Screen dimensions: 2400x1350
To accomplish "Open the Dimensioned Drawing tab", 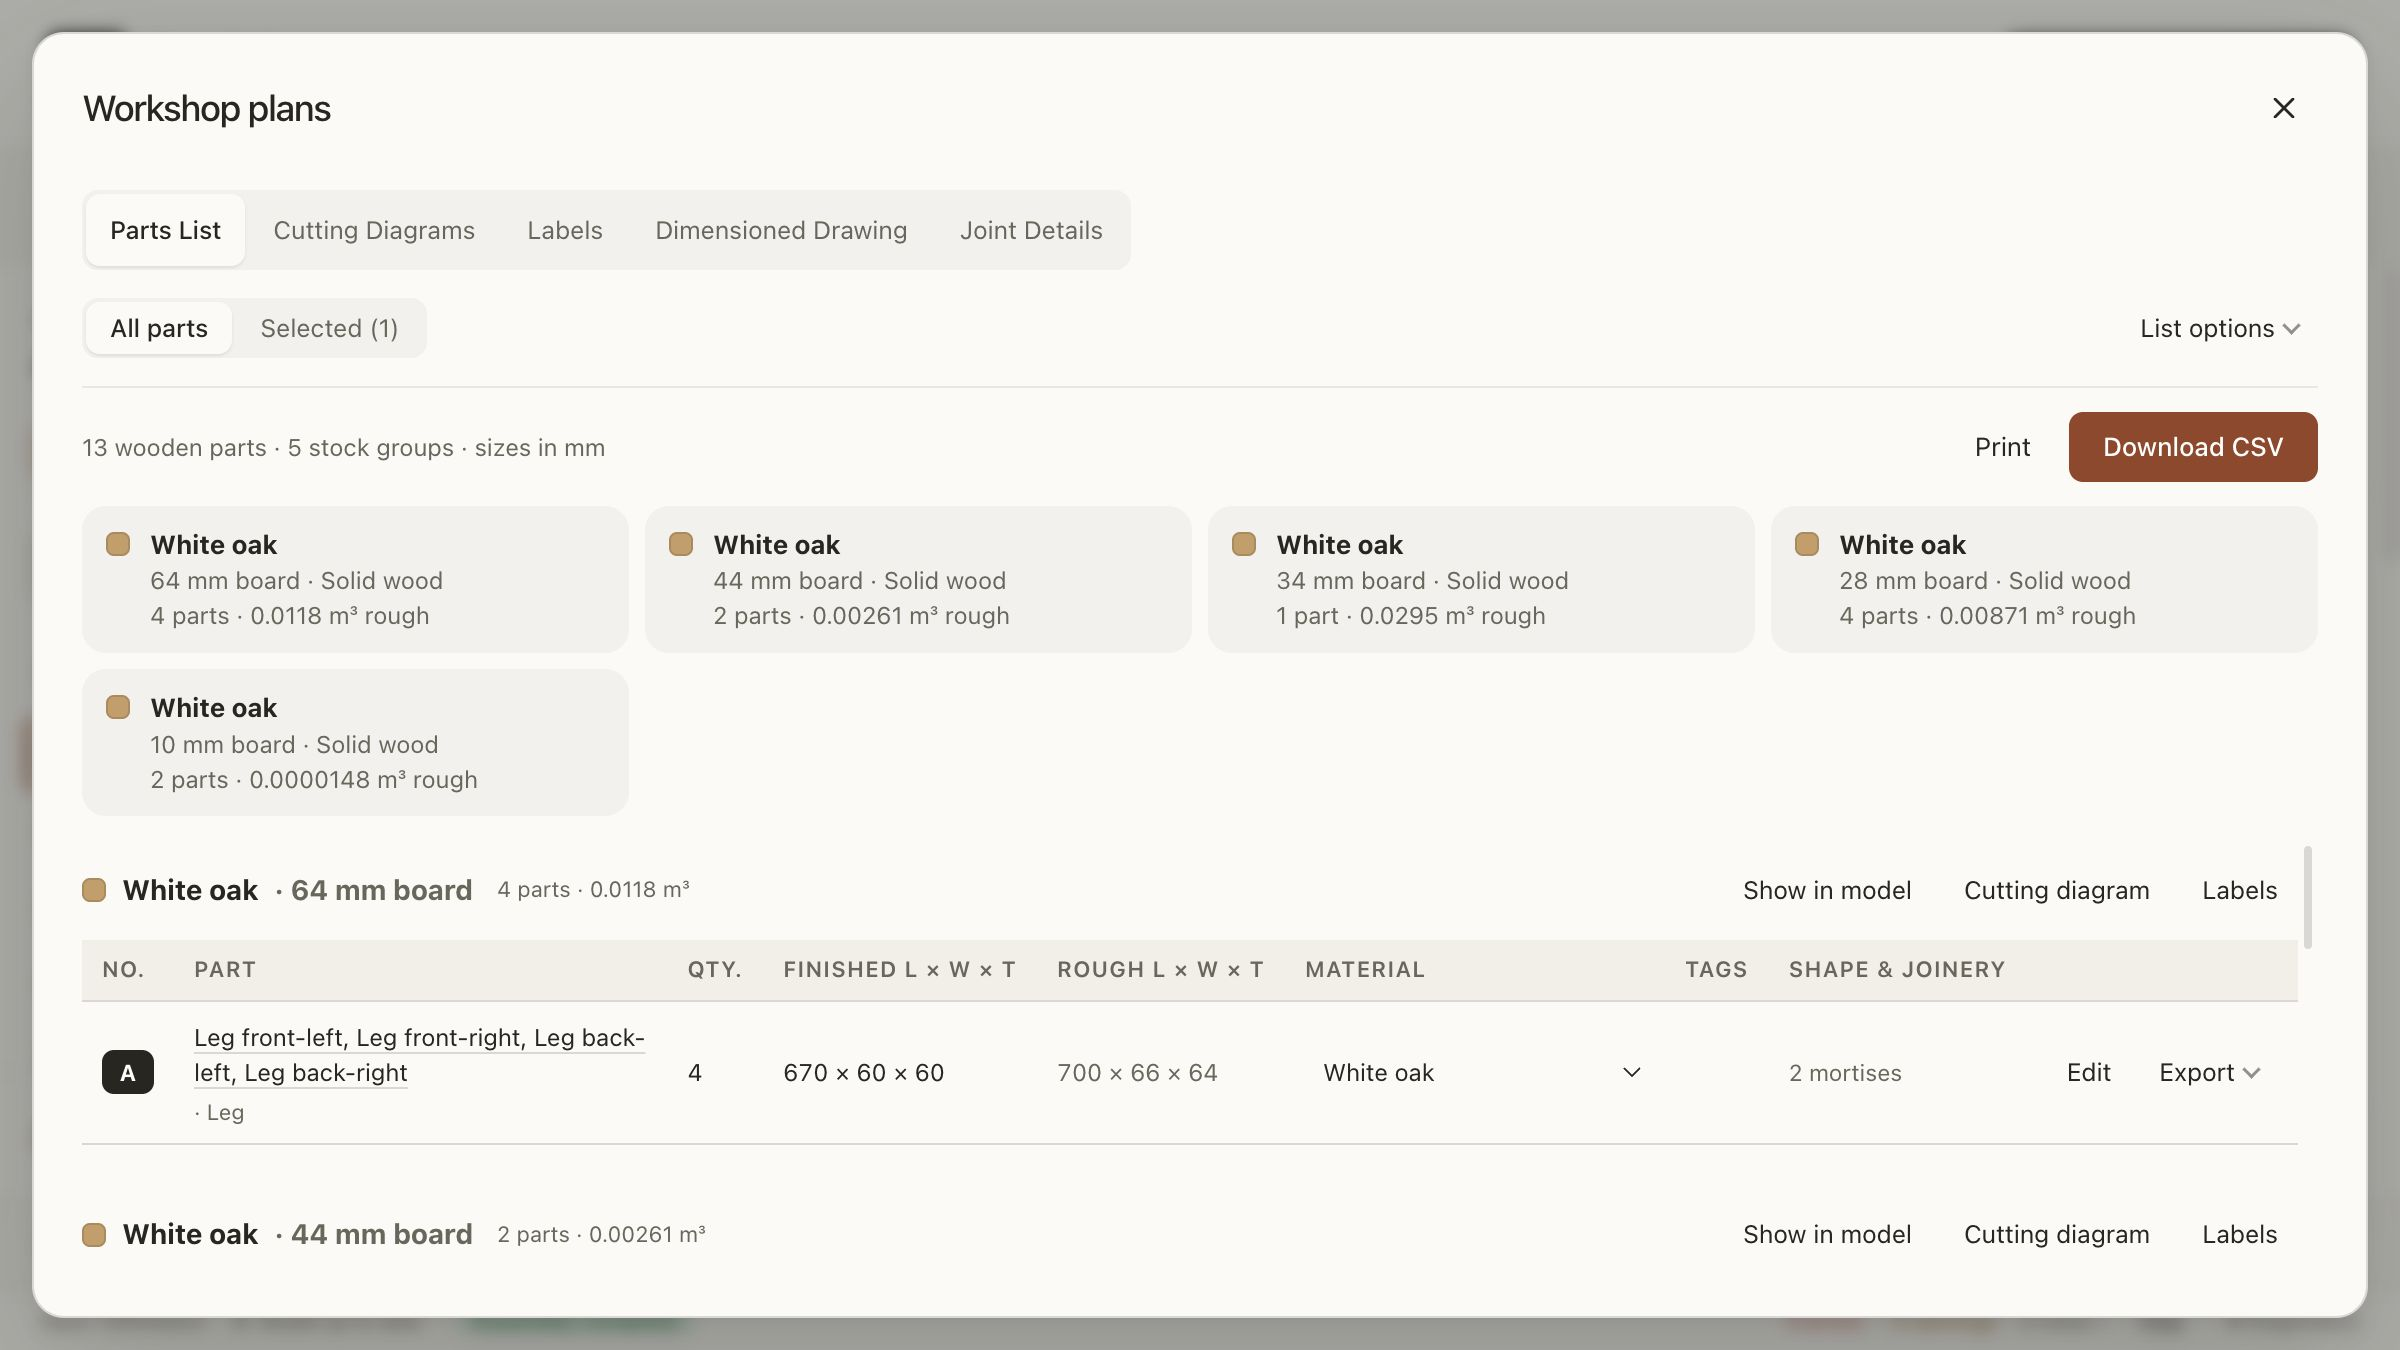I will click(x=781, y=230).
